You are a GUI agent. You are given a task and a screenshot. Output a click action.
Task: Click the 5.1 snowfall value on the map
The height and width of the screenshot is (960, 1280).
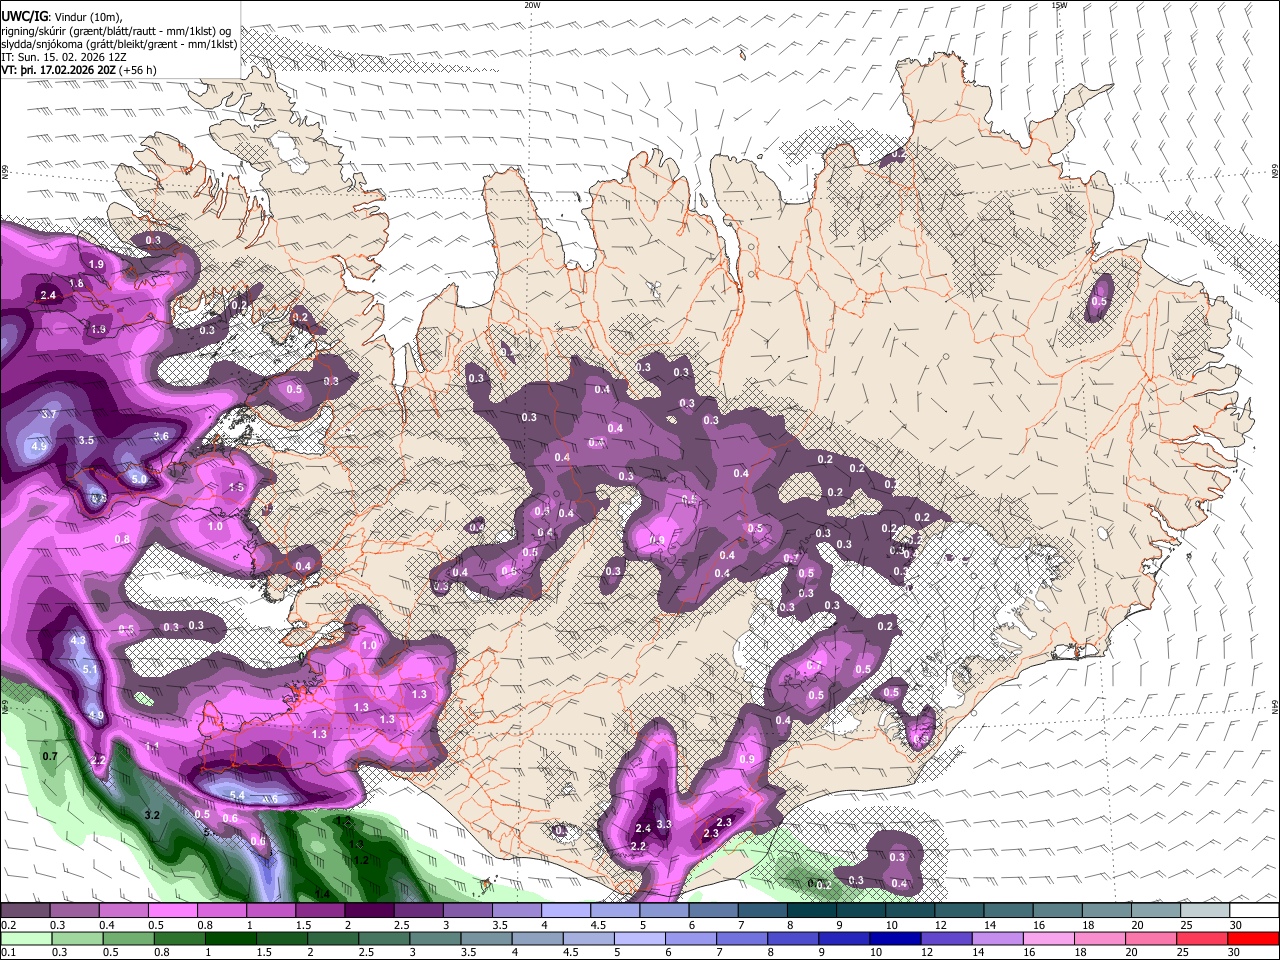[x=89, y=669]
